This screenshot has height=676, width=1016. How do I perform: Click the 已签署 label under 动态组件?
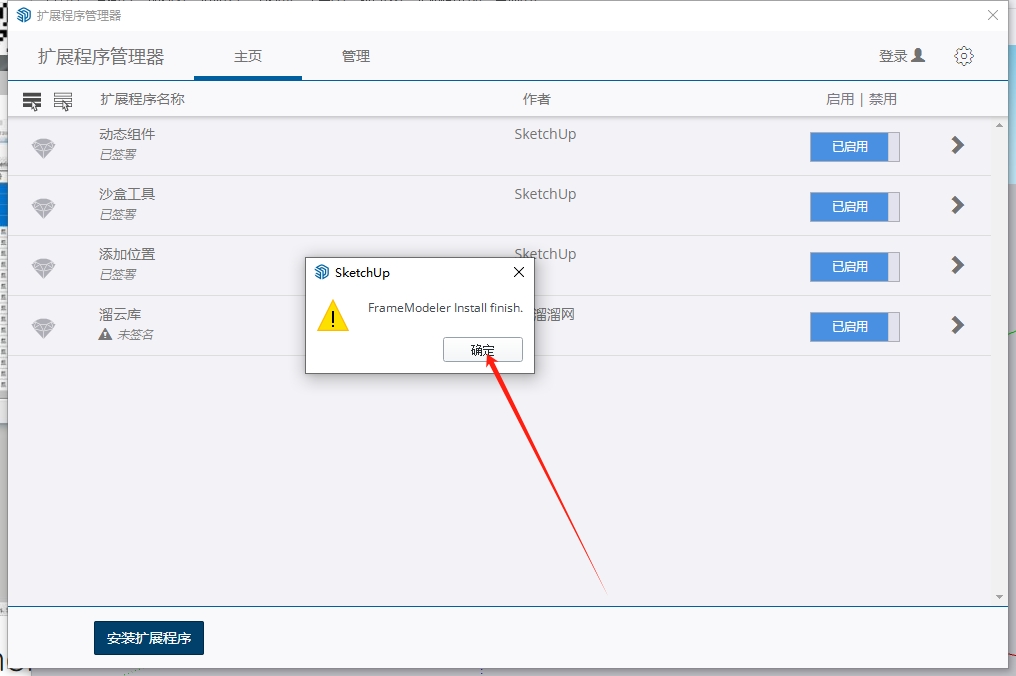tap(117, 154)
